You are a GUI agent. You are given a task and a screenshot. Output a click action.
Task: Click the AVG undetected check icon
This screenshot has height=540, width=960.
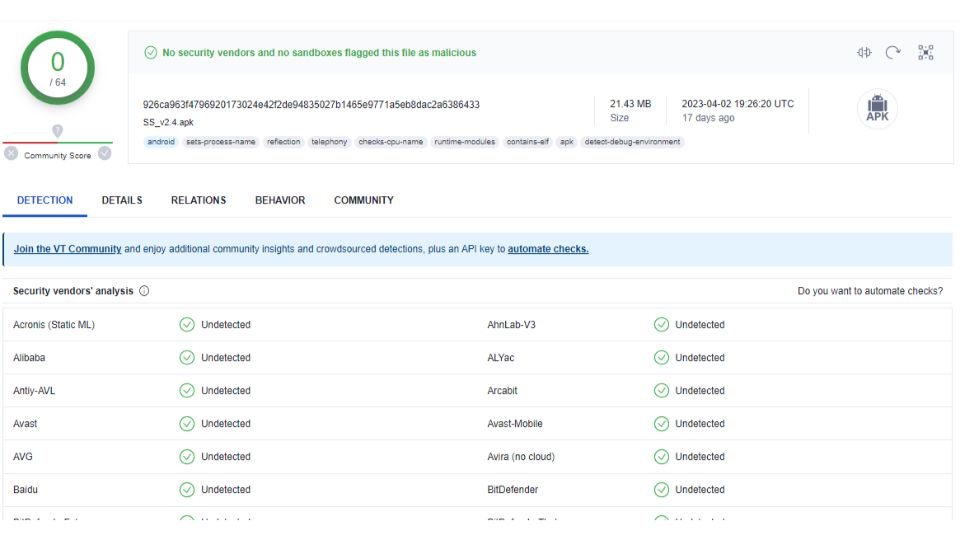coord(187,457)
